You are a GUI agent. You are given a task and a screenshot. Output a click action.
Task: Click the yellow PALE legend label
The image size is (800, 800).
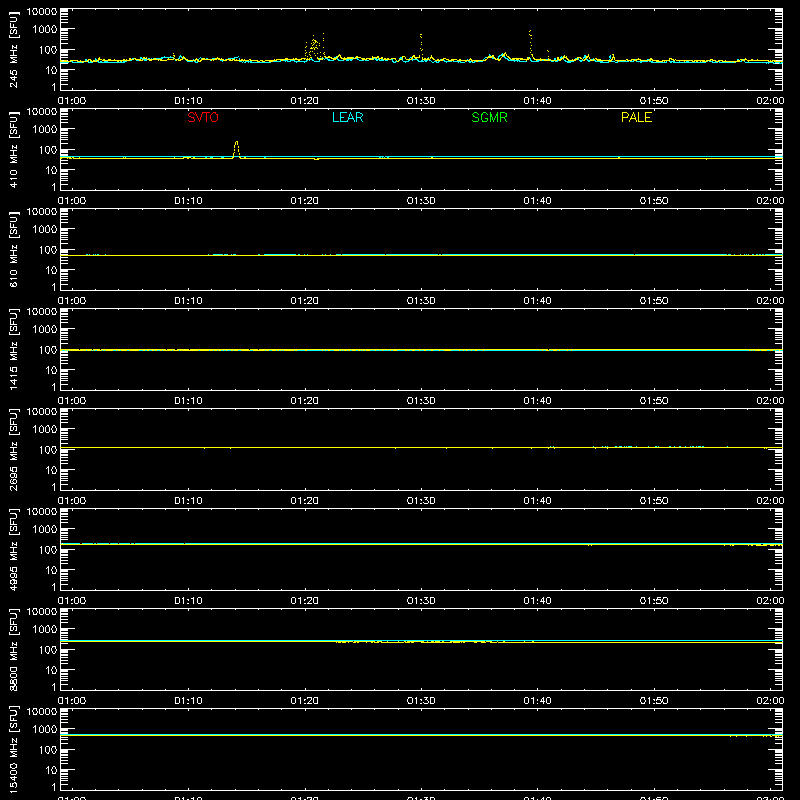tap(636, 117)
